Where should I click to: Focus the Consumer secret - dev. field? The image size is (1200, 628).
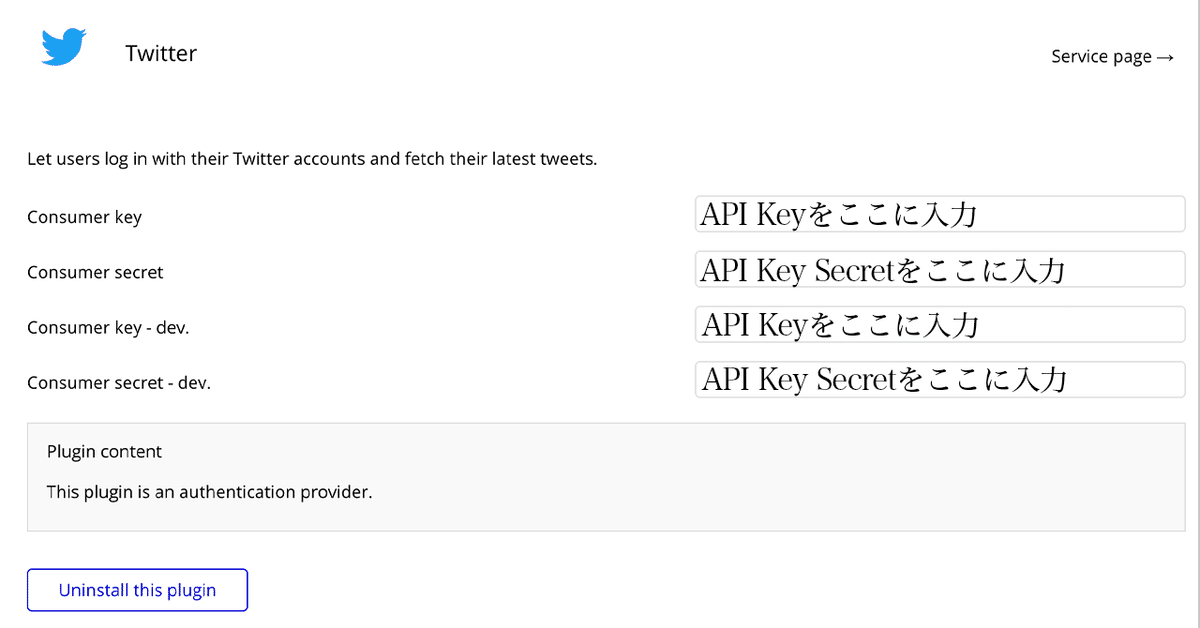click(940, 380)
